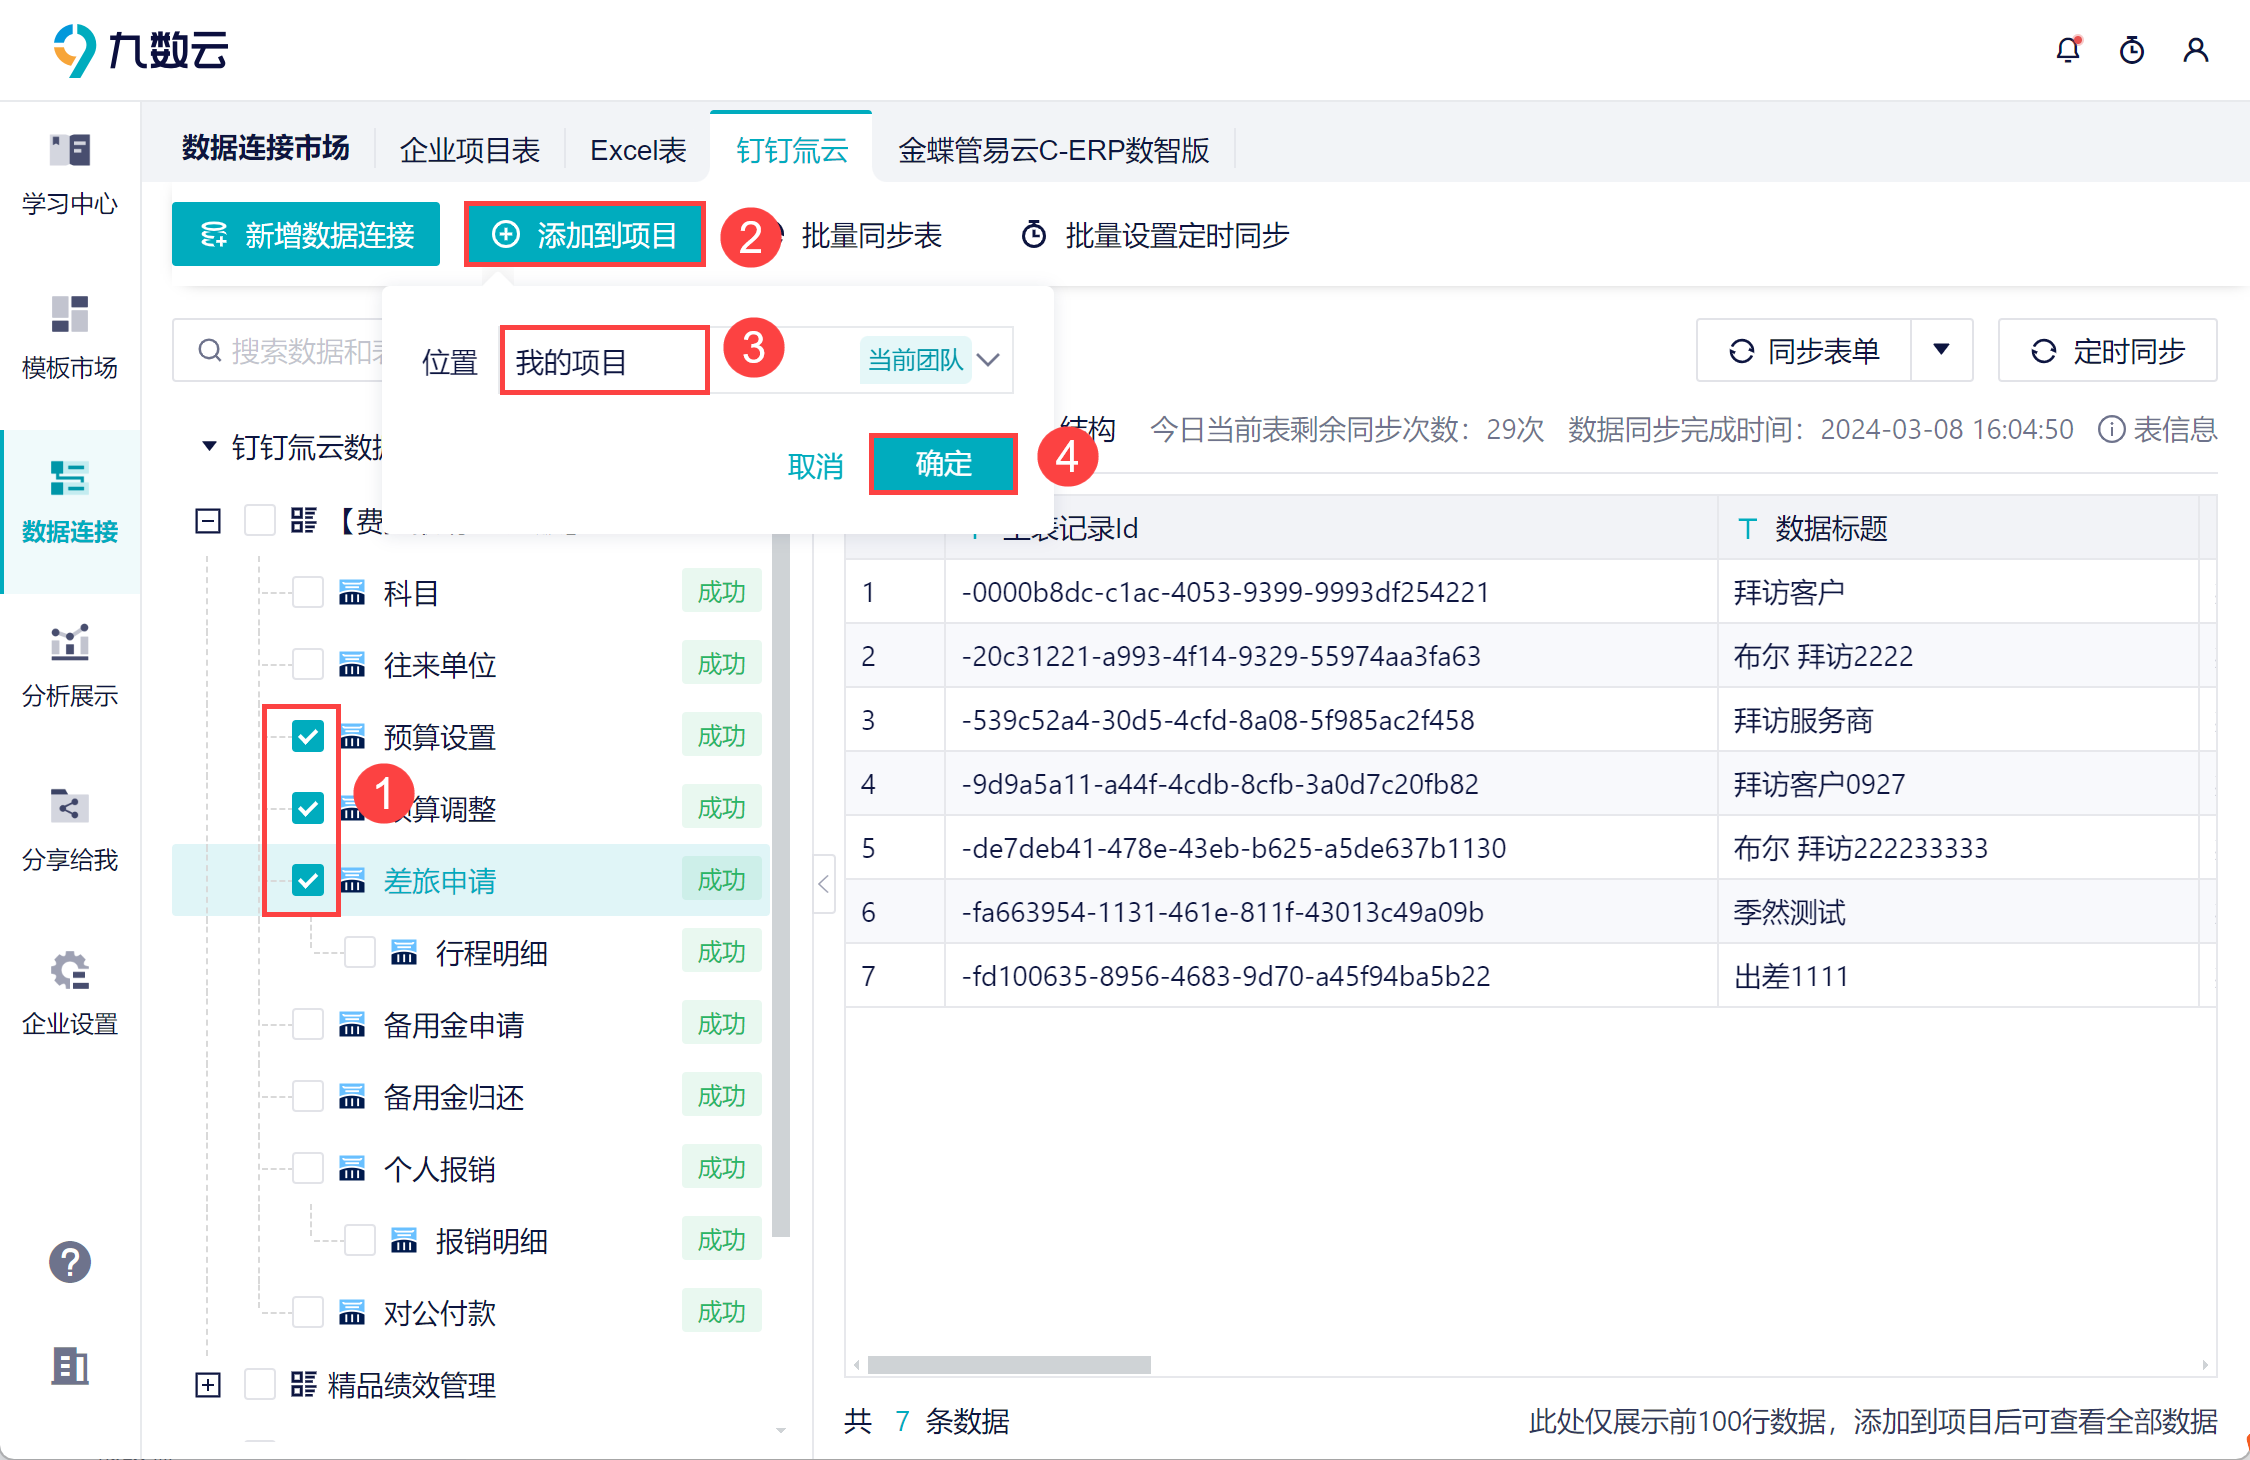Viewport: 2250px width, 1460px height.
Task: Open the timer clock icon in header
Action: (x=2131, y=50)
